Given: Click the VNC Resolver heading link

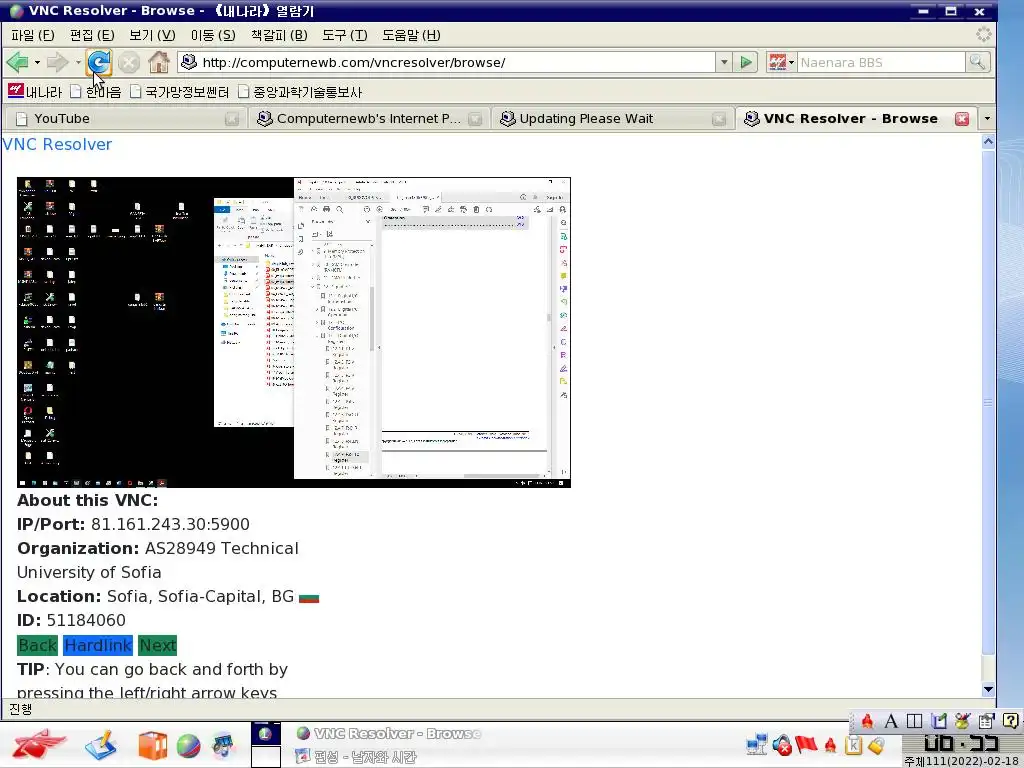Looking at the screenshot, I should [x=57, y=144].
